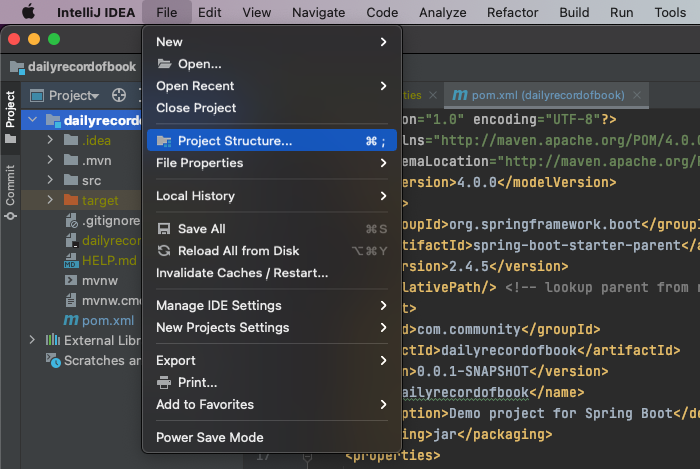Expand the .mvn folder
This screenshot has height=469, width=700.
50,160
